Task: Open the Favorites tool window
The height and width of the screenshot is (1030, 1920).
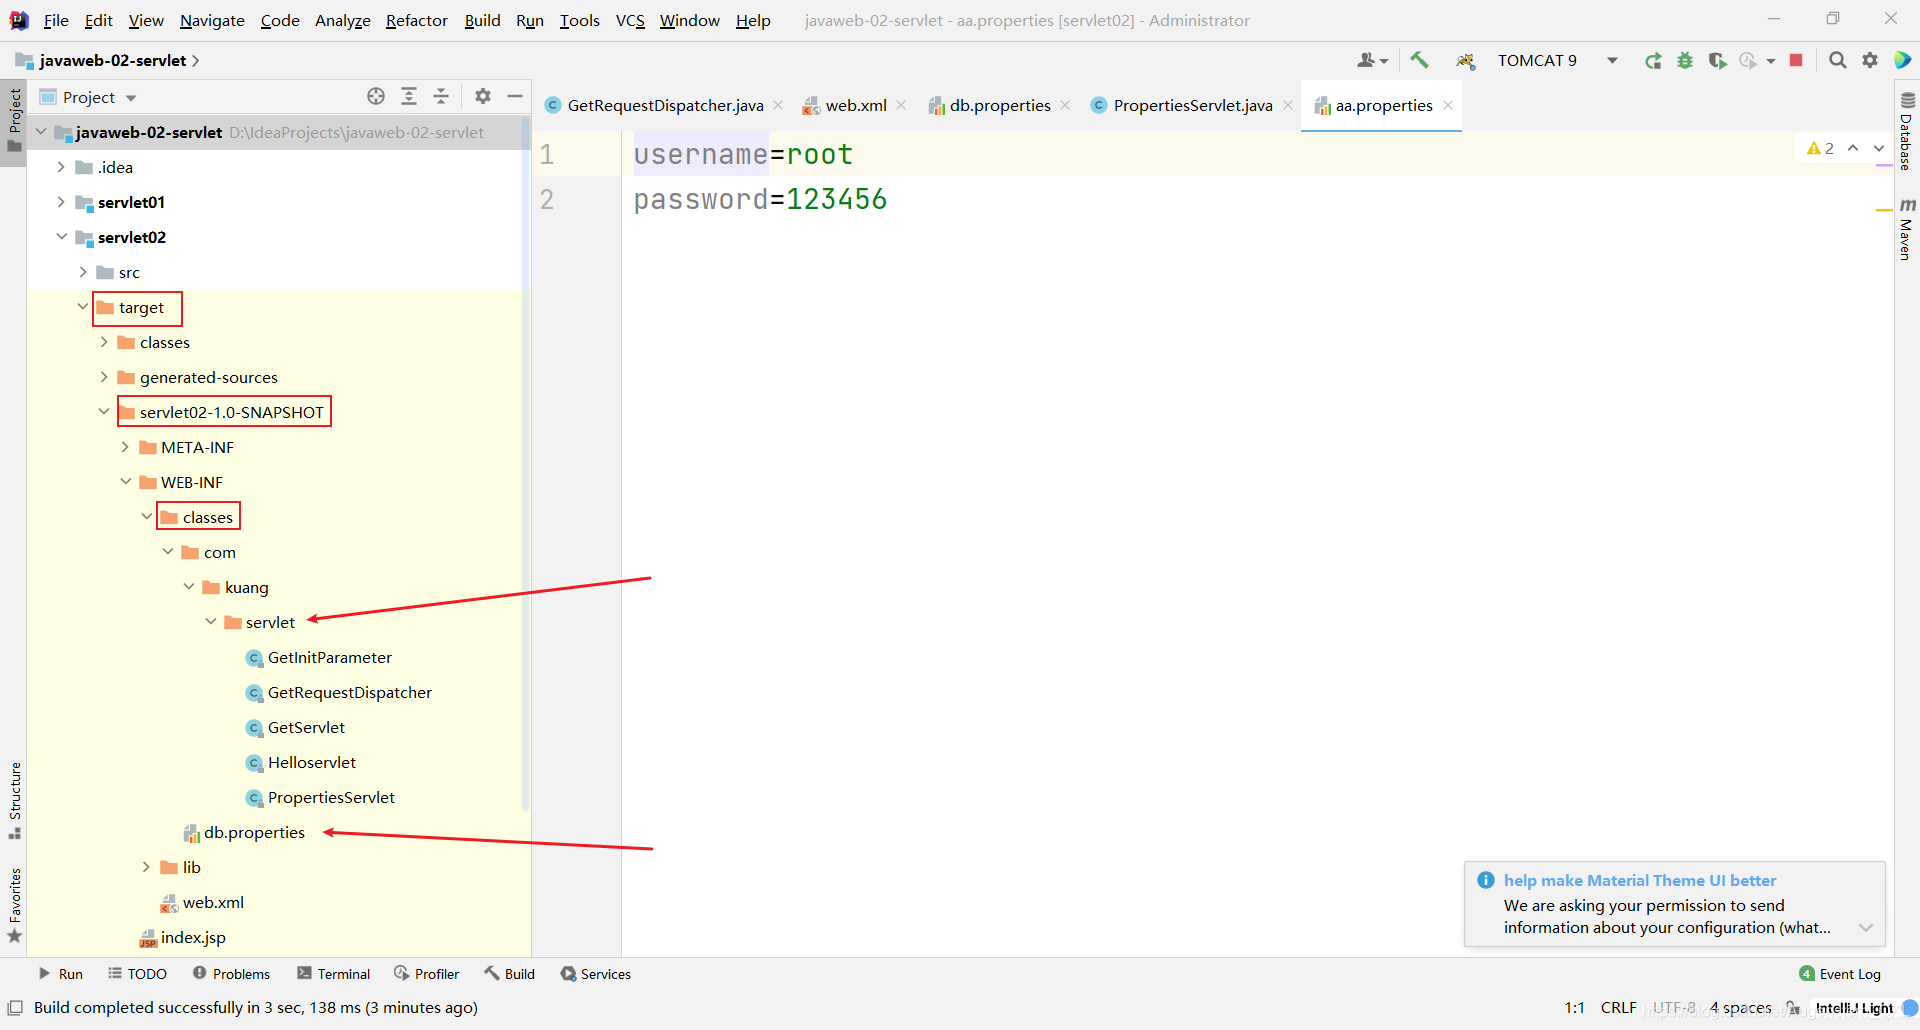Action: tap(14, 905)
